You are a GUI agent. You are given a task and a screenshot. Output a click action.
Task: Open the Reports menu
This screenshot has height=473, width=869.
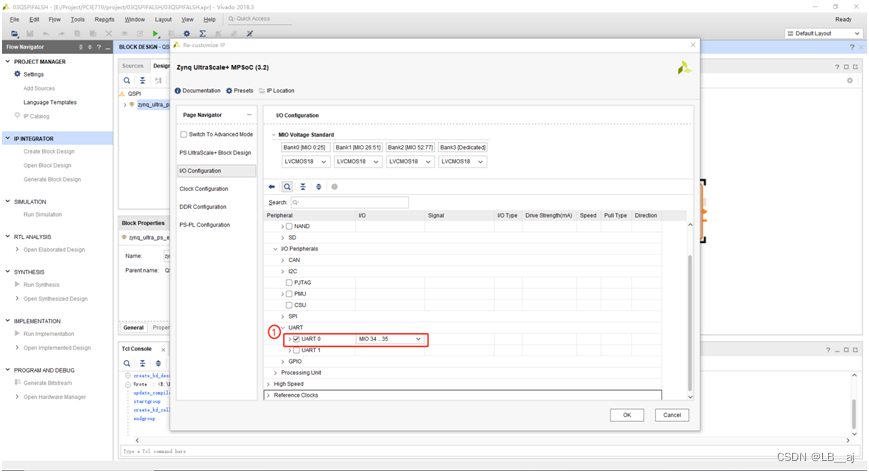click(104, 19)
